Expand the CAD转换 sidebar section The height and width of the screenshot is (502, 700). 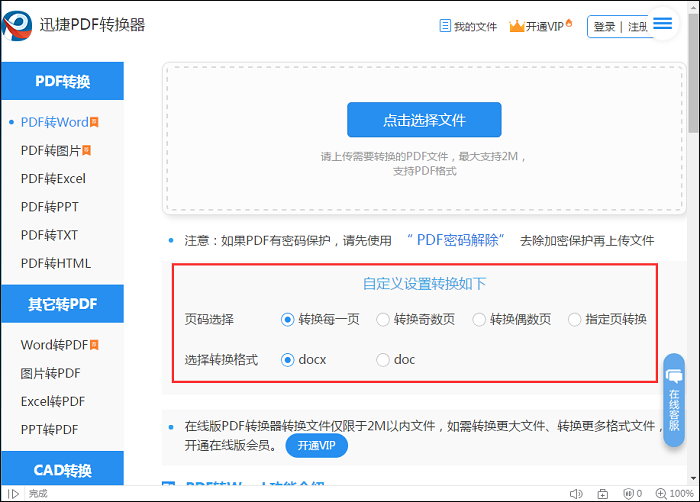point(62,469)
